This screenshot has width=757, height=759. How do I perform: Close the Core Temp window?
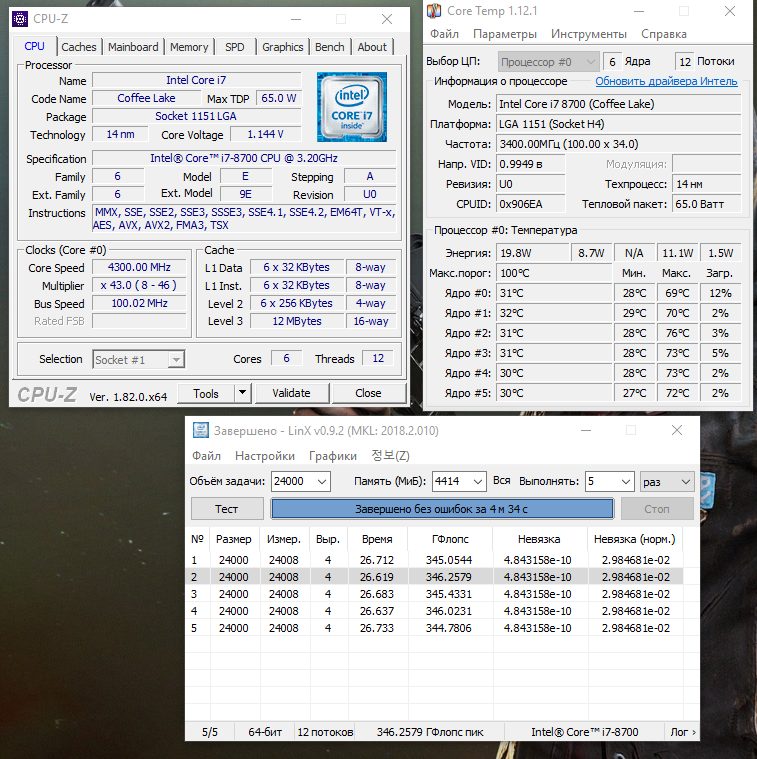pos(730,11)
